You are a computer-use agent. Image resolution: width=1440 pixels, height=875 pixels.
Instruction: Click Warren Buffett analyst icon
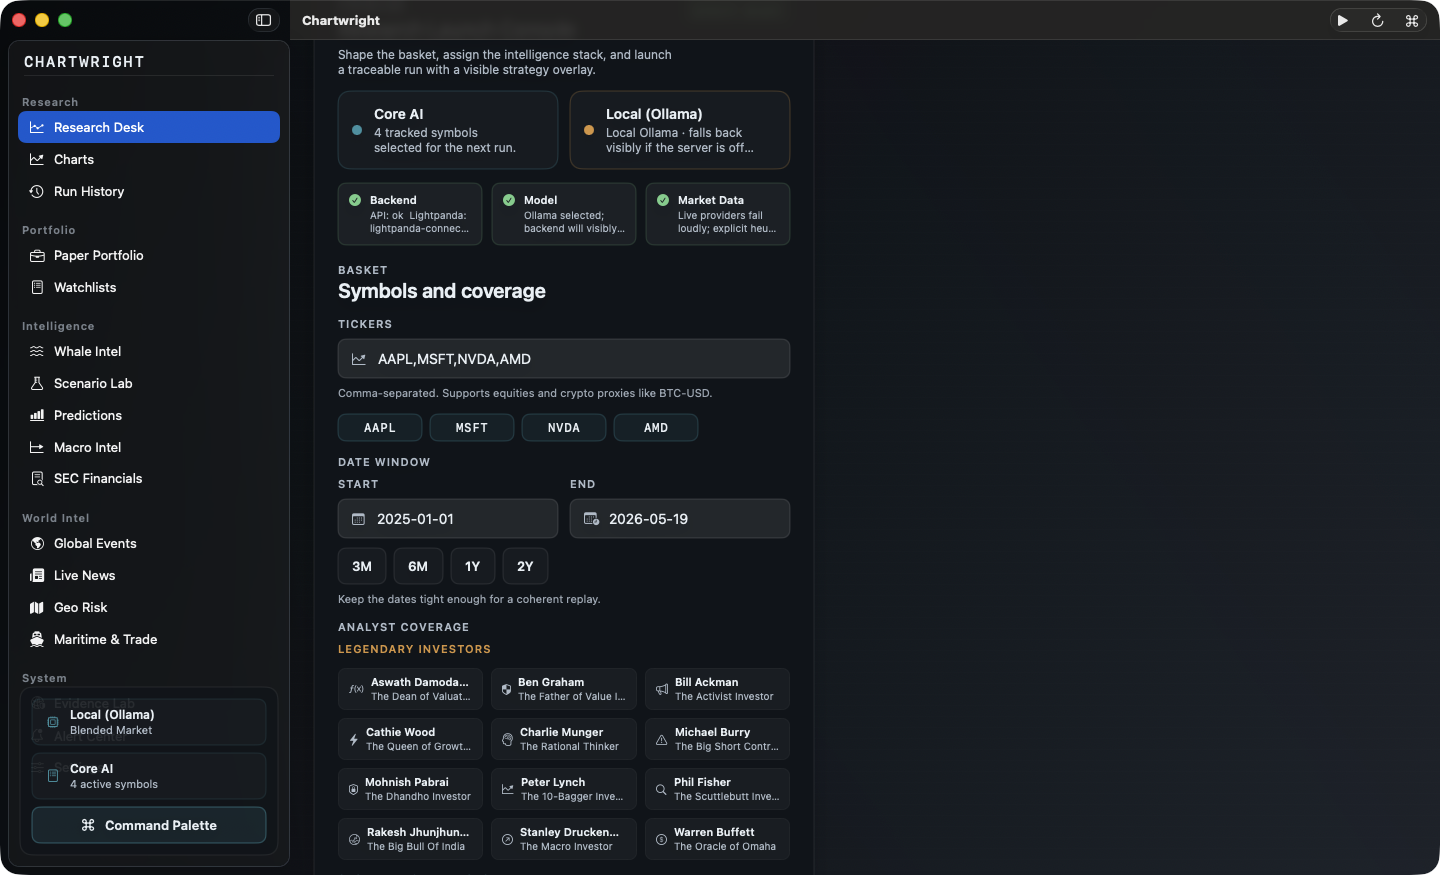tap(661, 840)
